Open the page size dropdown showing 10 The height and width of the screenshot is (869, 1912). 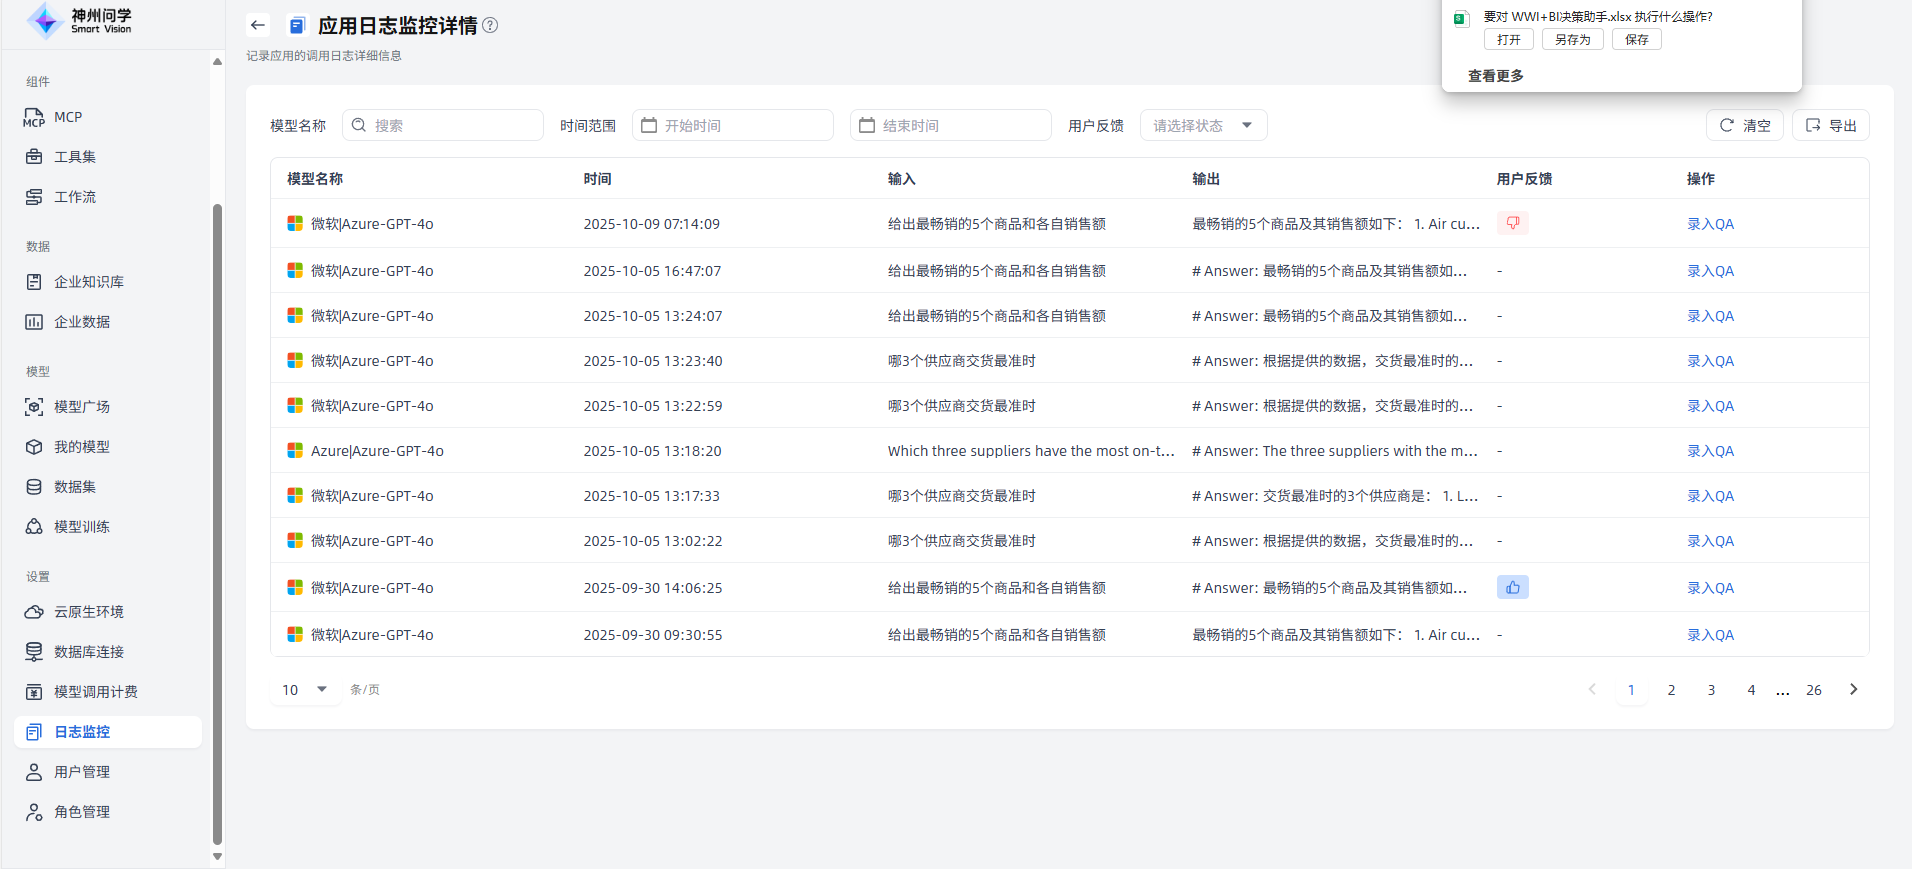[305, 689]
